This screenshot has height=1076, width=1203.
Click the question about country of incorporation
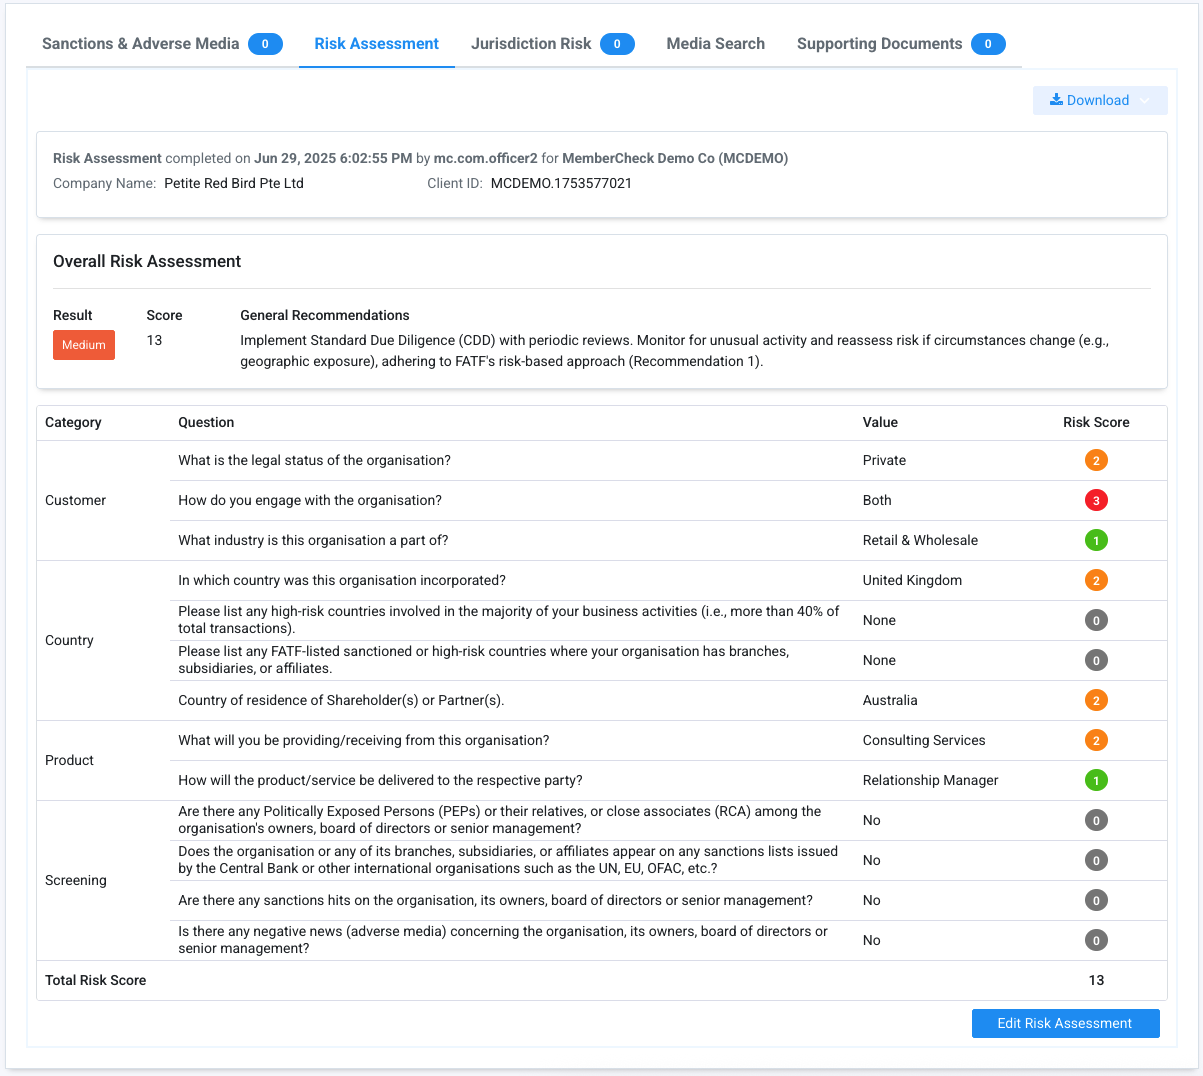pos(342,580)
